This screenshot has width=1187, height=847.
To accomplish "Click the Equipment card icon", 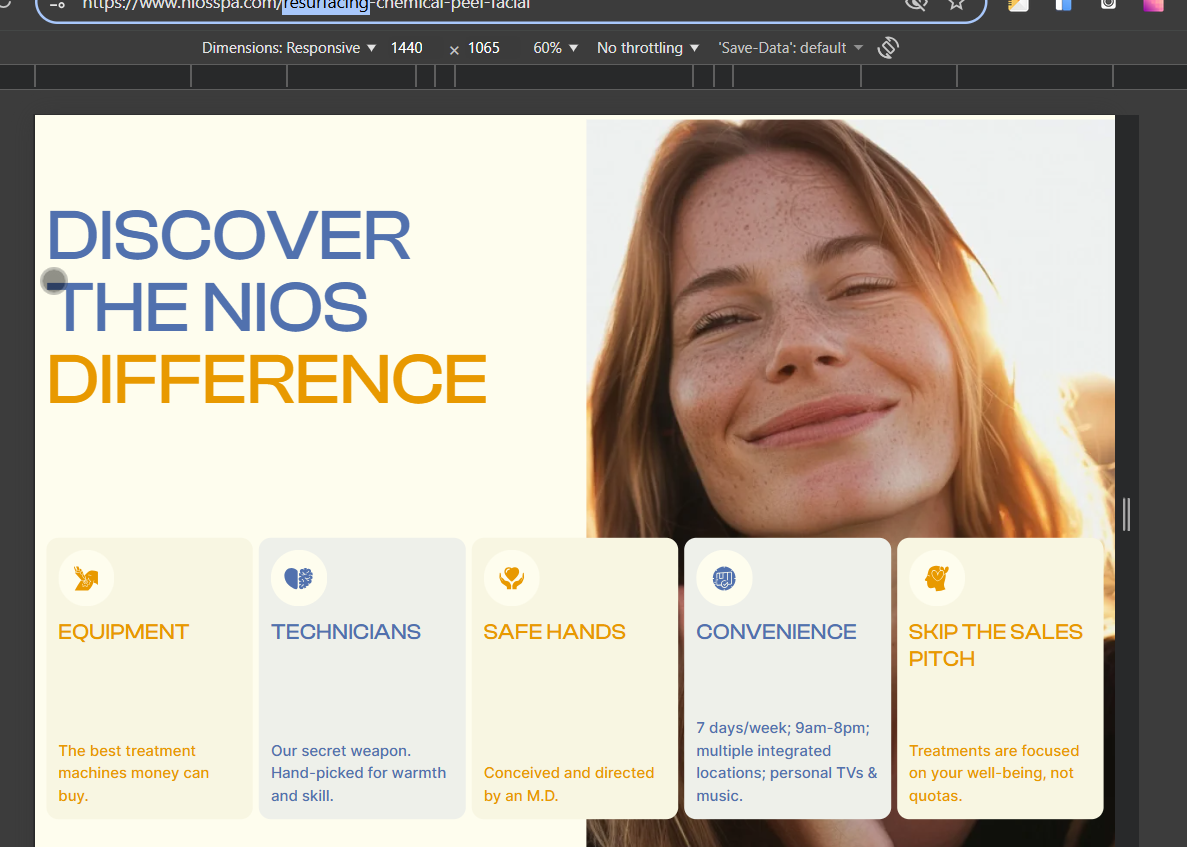I will click(86, 578).
